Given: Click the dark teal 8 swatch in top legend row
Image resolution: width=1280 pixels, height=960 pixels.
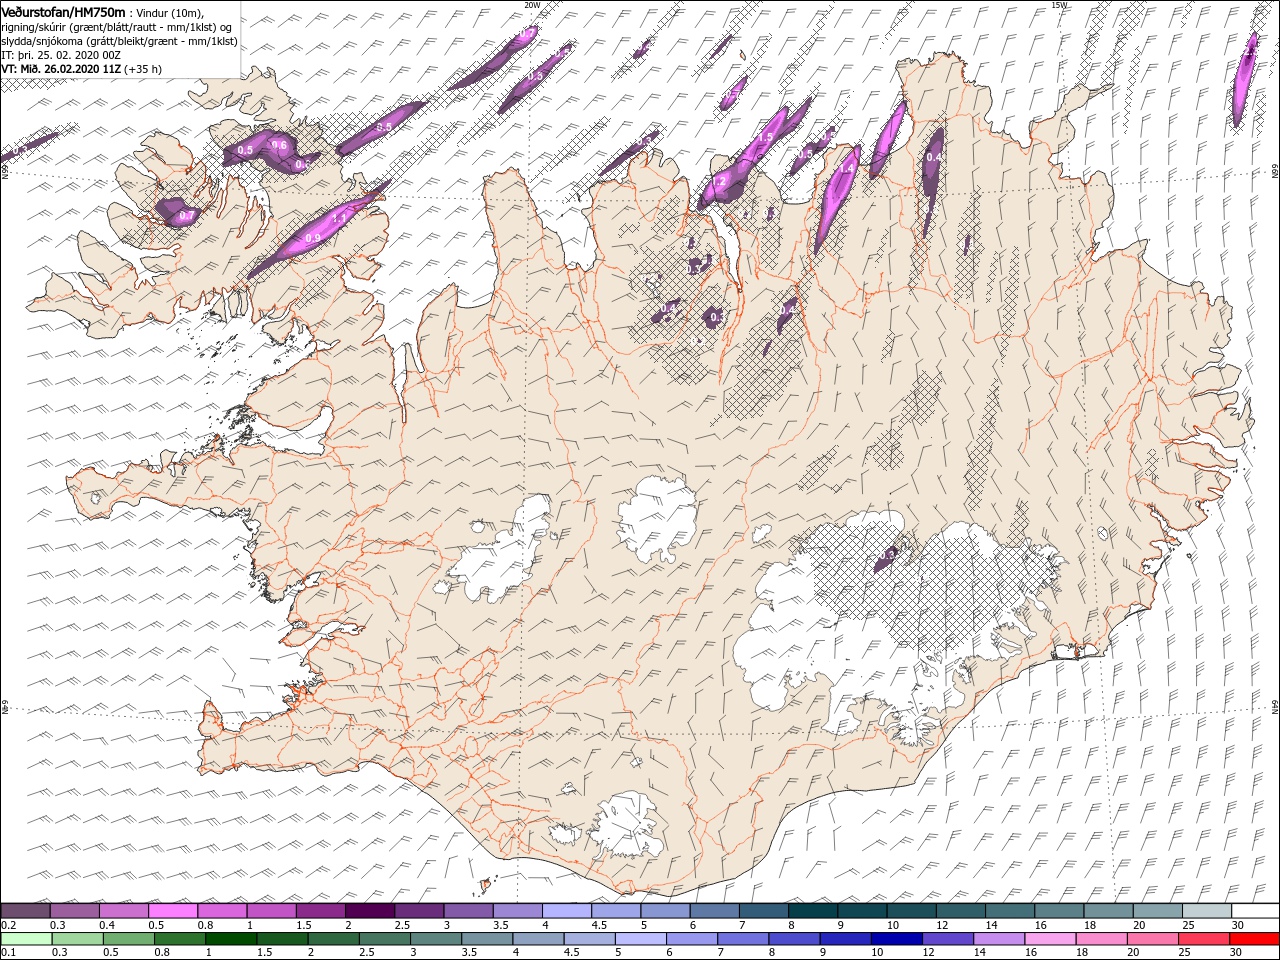Looking at the screenshot, I should tap(812, 911).
